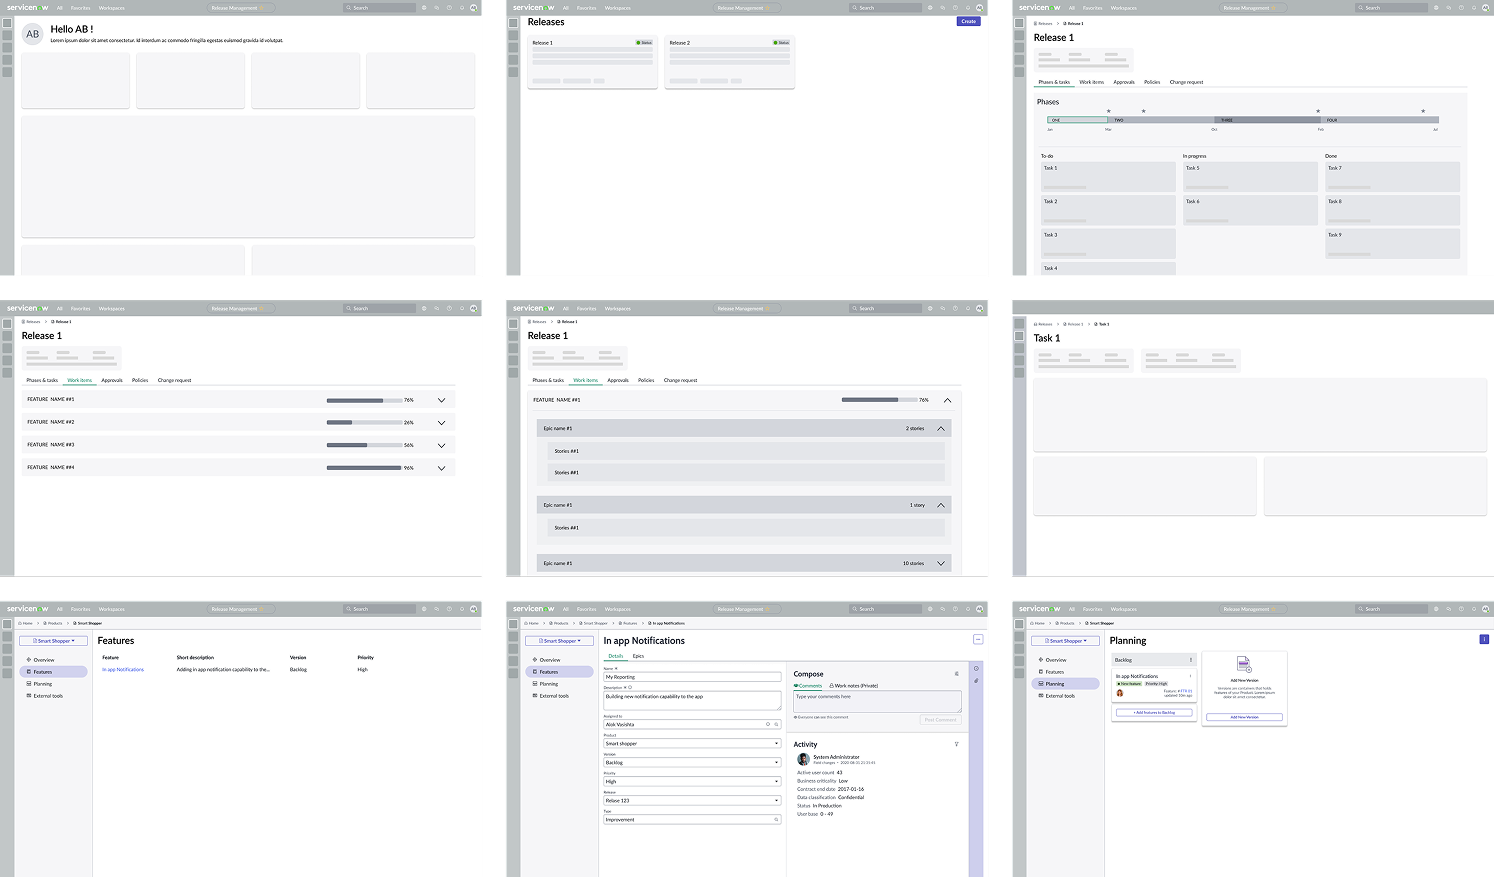Click the globe icon in Hello AB screen header
Viewport: 1494px width, 878px height.
tap(424, 8)
